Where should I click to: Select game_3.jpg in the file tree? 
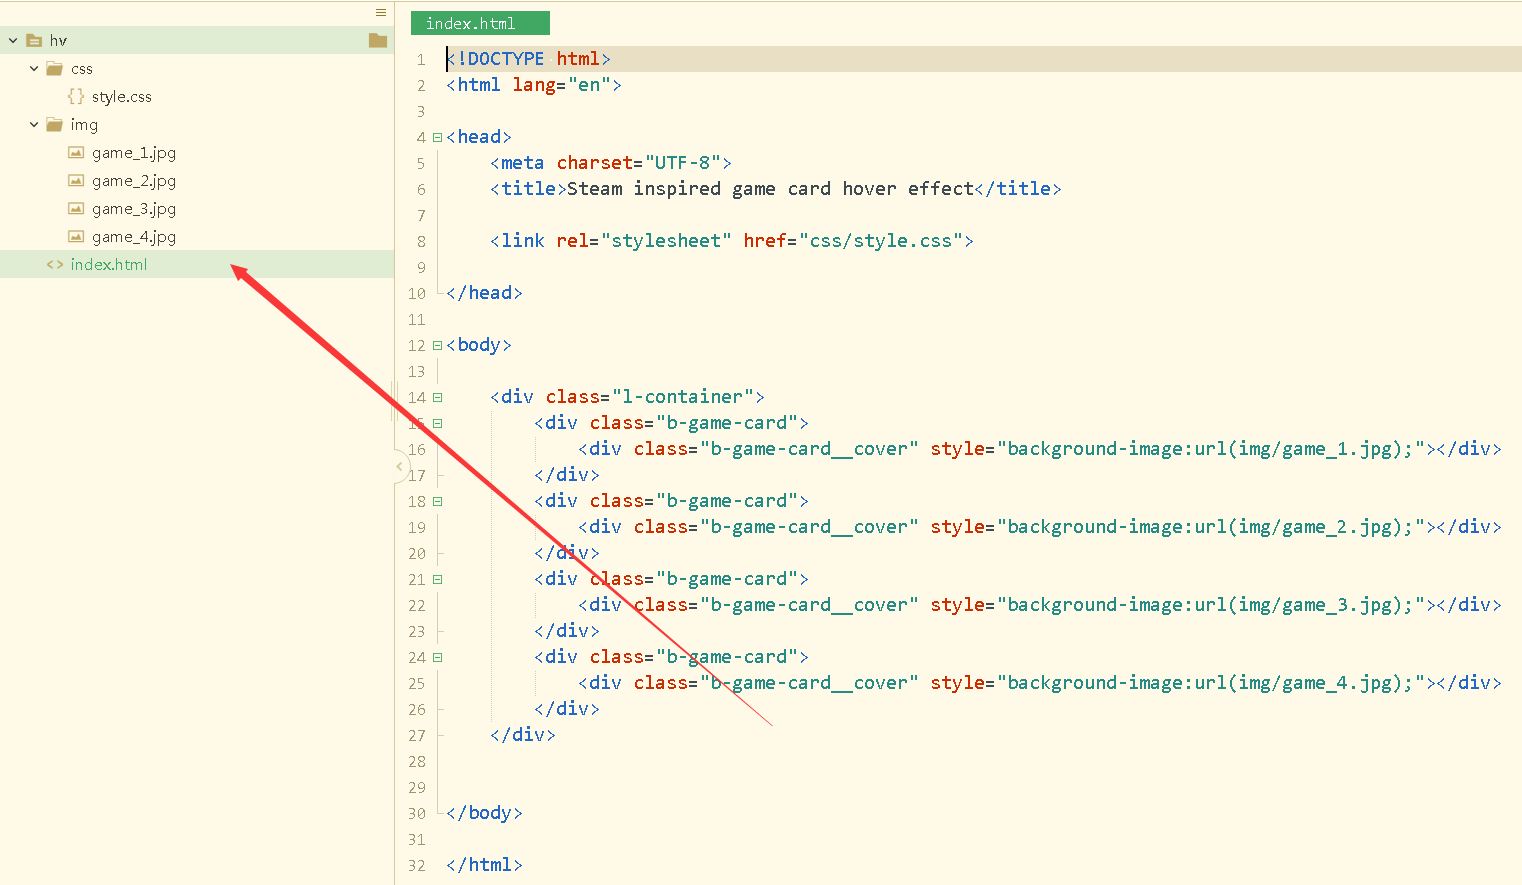pyautogui.click(x=134, y=208)
